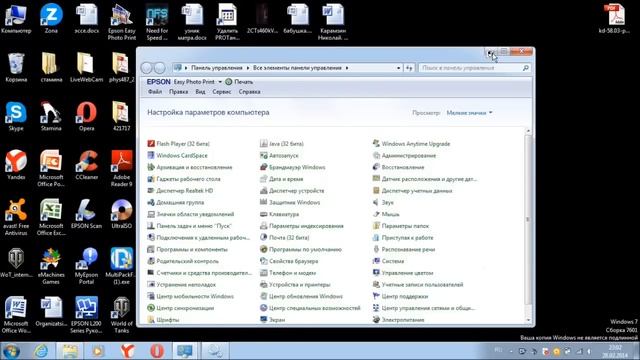Open Брандмауэр Windows item
This screenshot has width=640, height=360.
click(293, 167)
